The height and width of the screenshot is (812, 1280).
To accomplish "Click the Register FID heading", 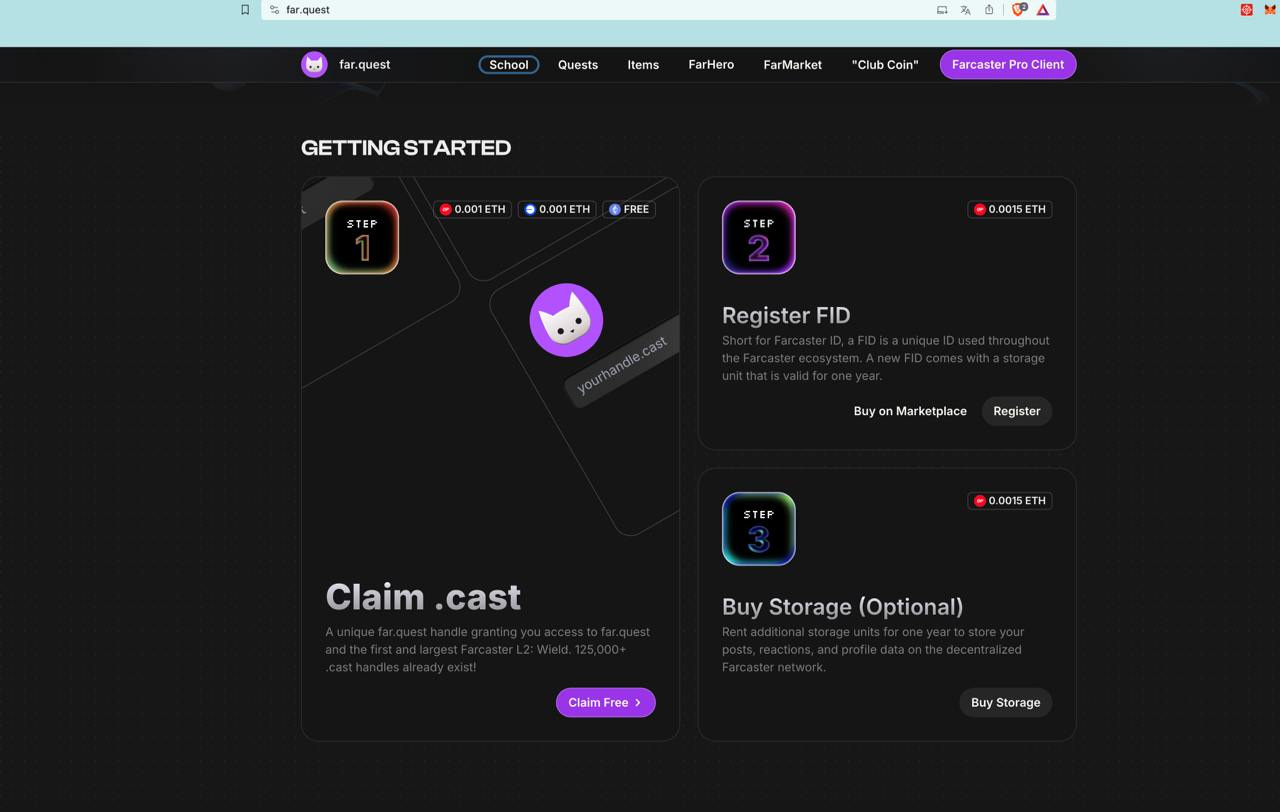I will pyautogui.click(x=786, y=315).
